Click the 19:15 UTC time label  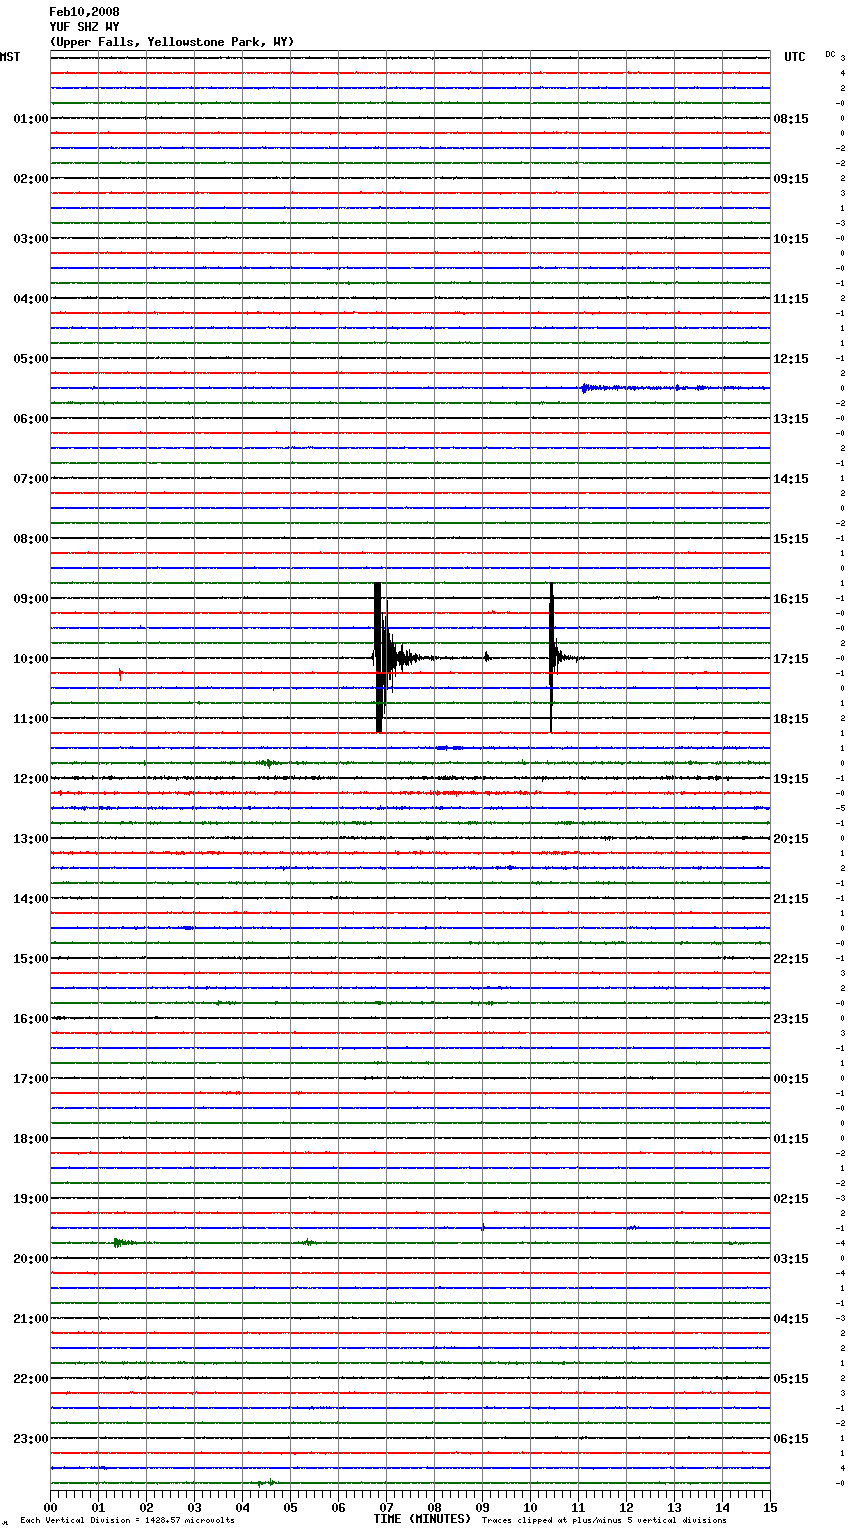791,779
